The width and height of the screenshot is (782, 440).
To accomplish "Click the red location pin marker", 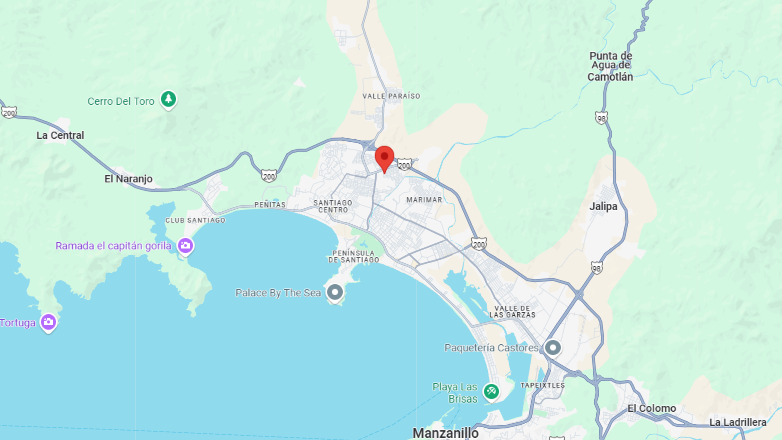I will (x=384, y=160).
